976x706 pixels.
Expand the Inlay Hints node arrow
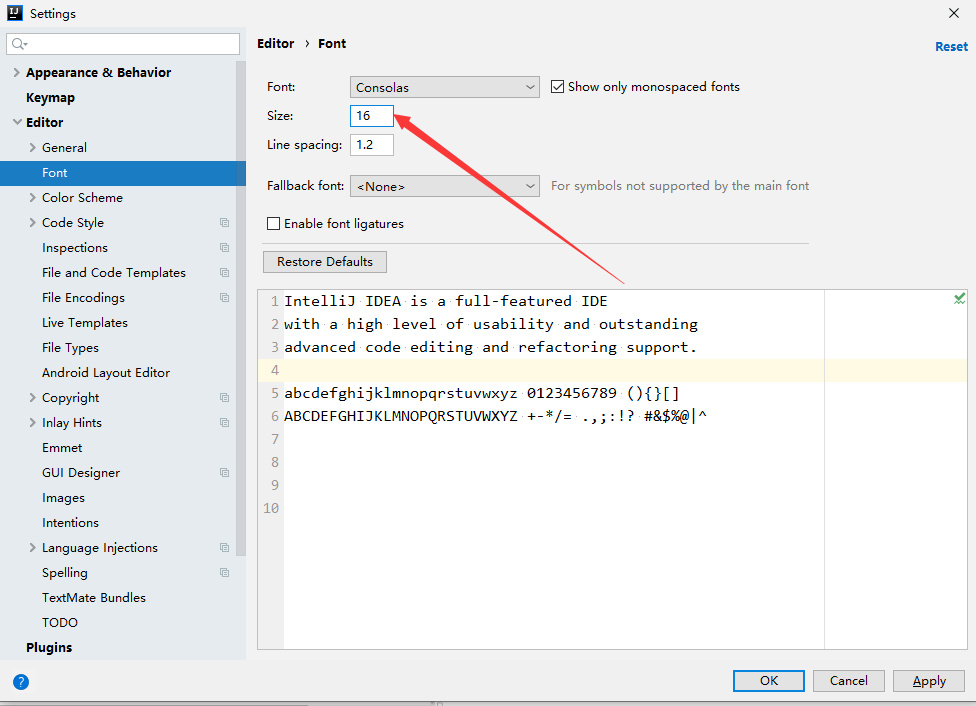pos(32,422)
